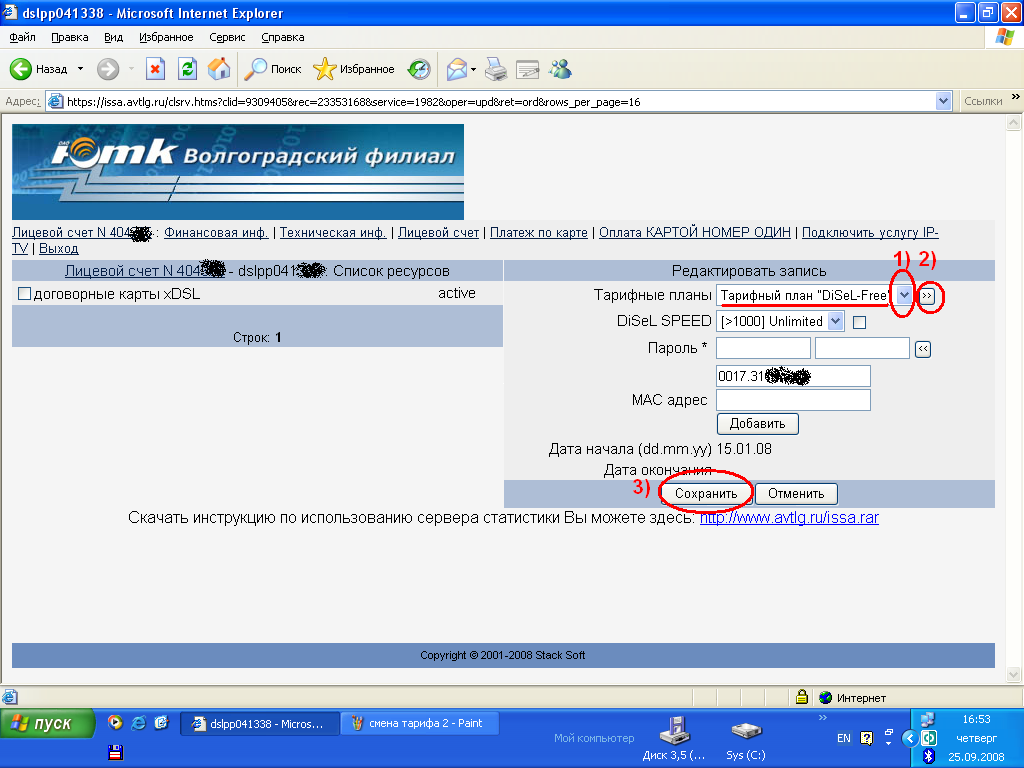Click the help question mark tray icon
The height and width of the screenshot is (768, 1024).
[867, 738]
